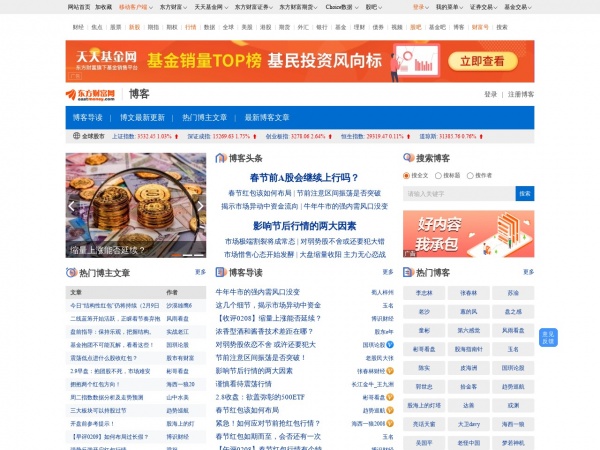The width and height of the screenshot is (600, 450).
Task: Open article 牛年牛市的强内需风口没变 in 博客导读
Action: (258, 292)
